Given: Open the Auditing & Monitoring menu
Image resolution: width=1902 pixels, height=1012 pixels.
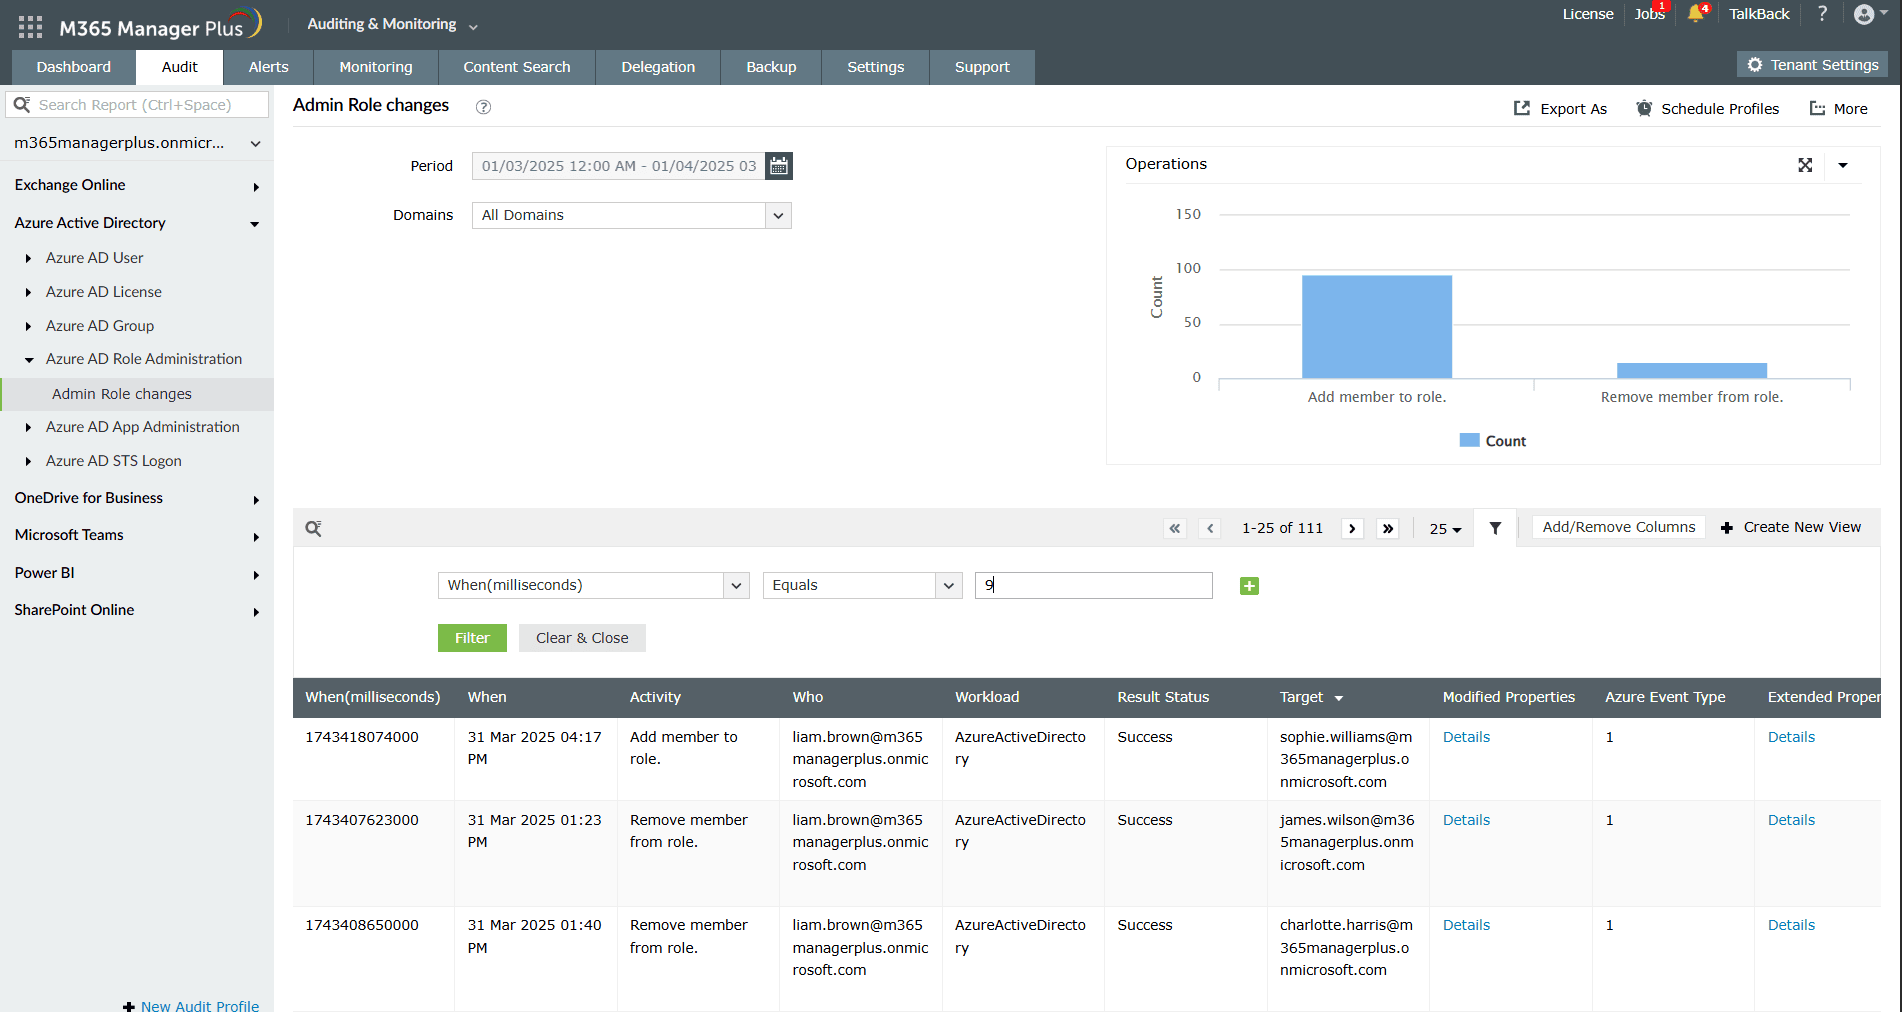Looking at the screenshot, I should (x=390, y=23).
